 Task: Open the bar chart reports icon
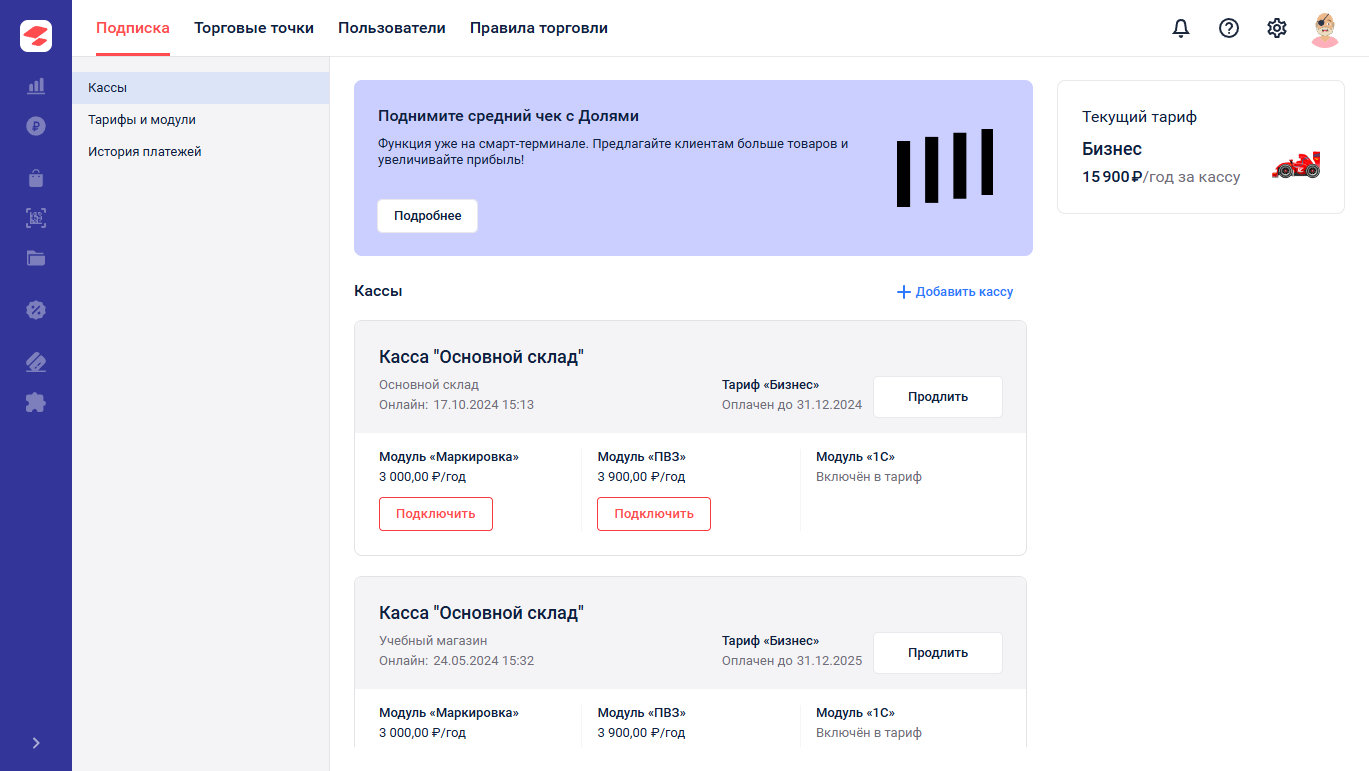tap(36, 86)
